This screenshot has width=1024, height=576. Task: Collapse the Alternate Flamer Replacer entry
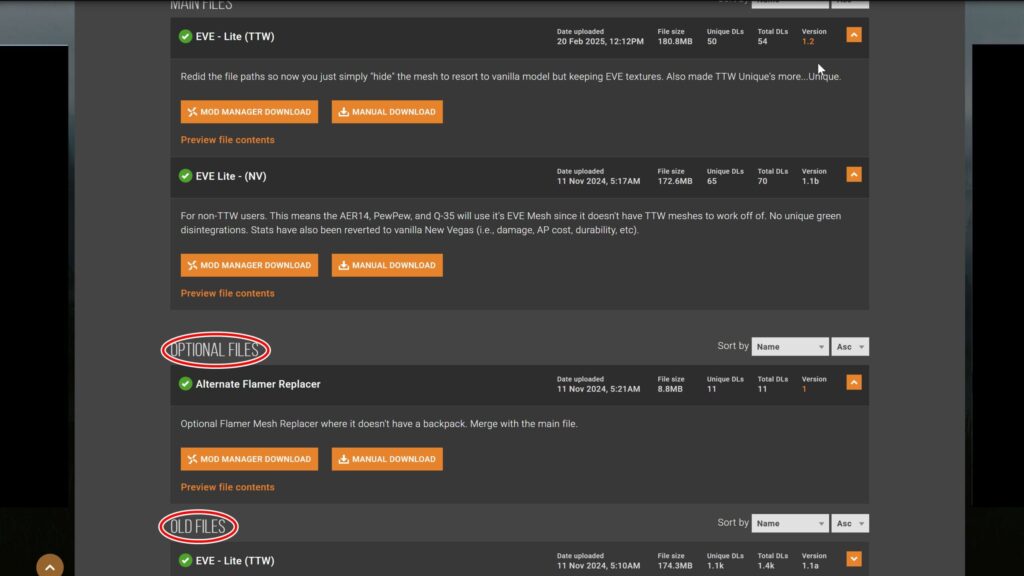click(853, 382)
